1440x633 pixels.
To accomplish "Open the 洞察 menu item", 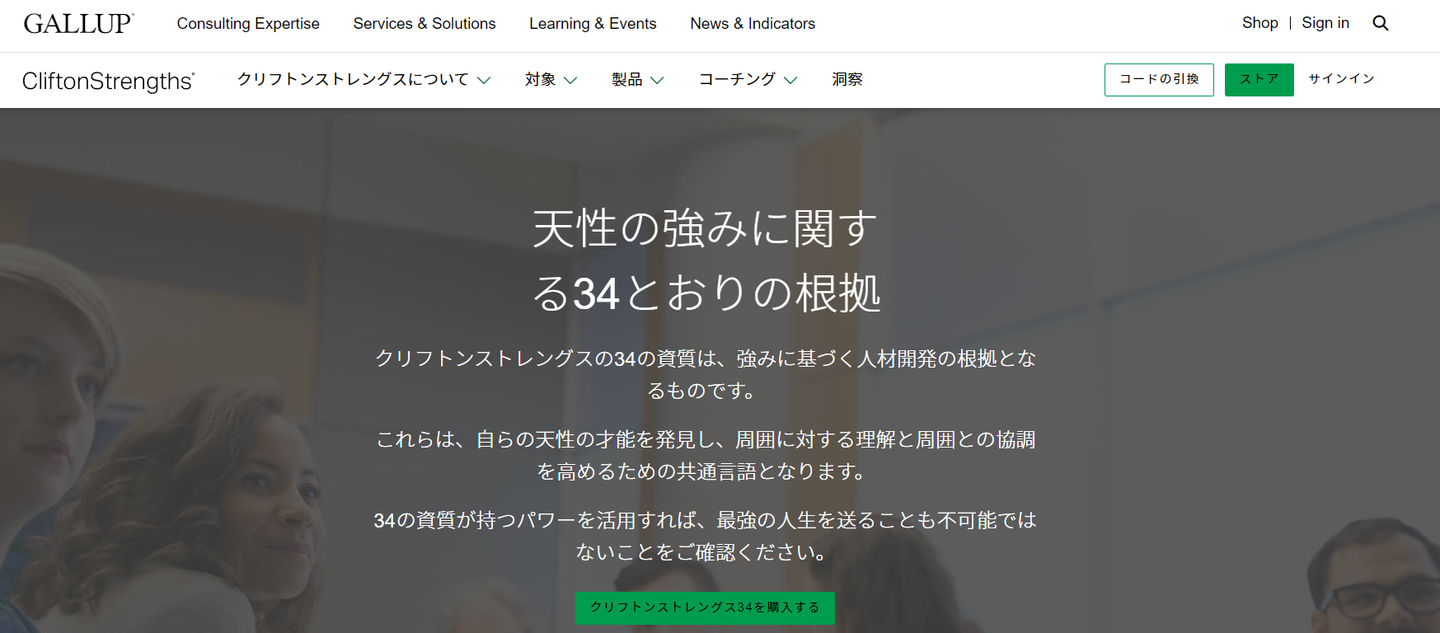I will pyautogui.click(x=847, y=79).
